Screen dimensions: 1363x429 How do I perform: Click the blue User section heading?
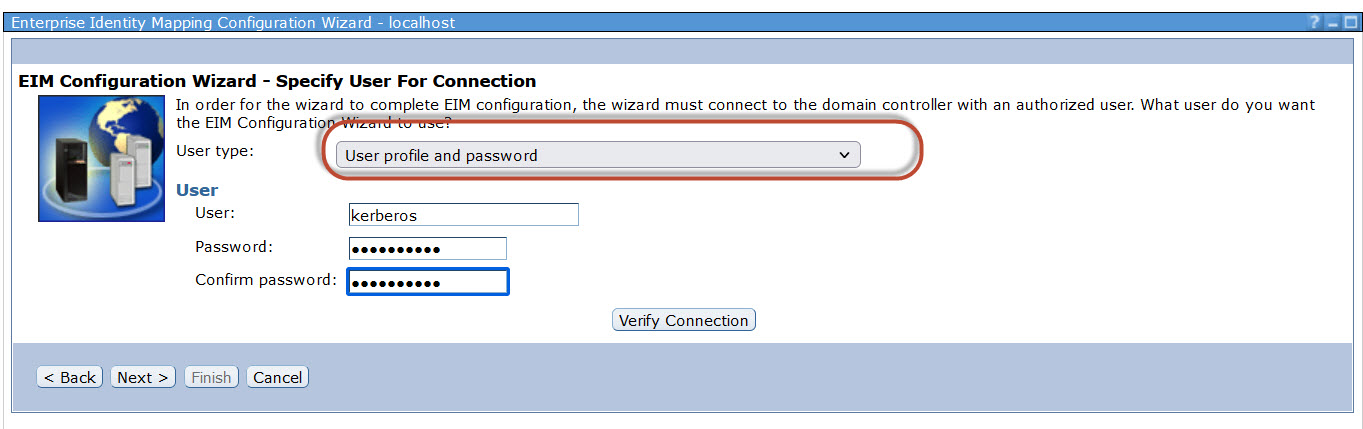[197, 190]
